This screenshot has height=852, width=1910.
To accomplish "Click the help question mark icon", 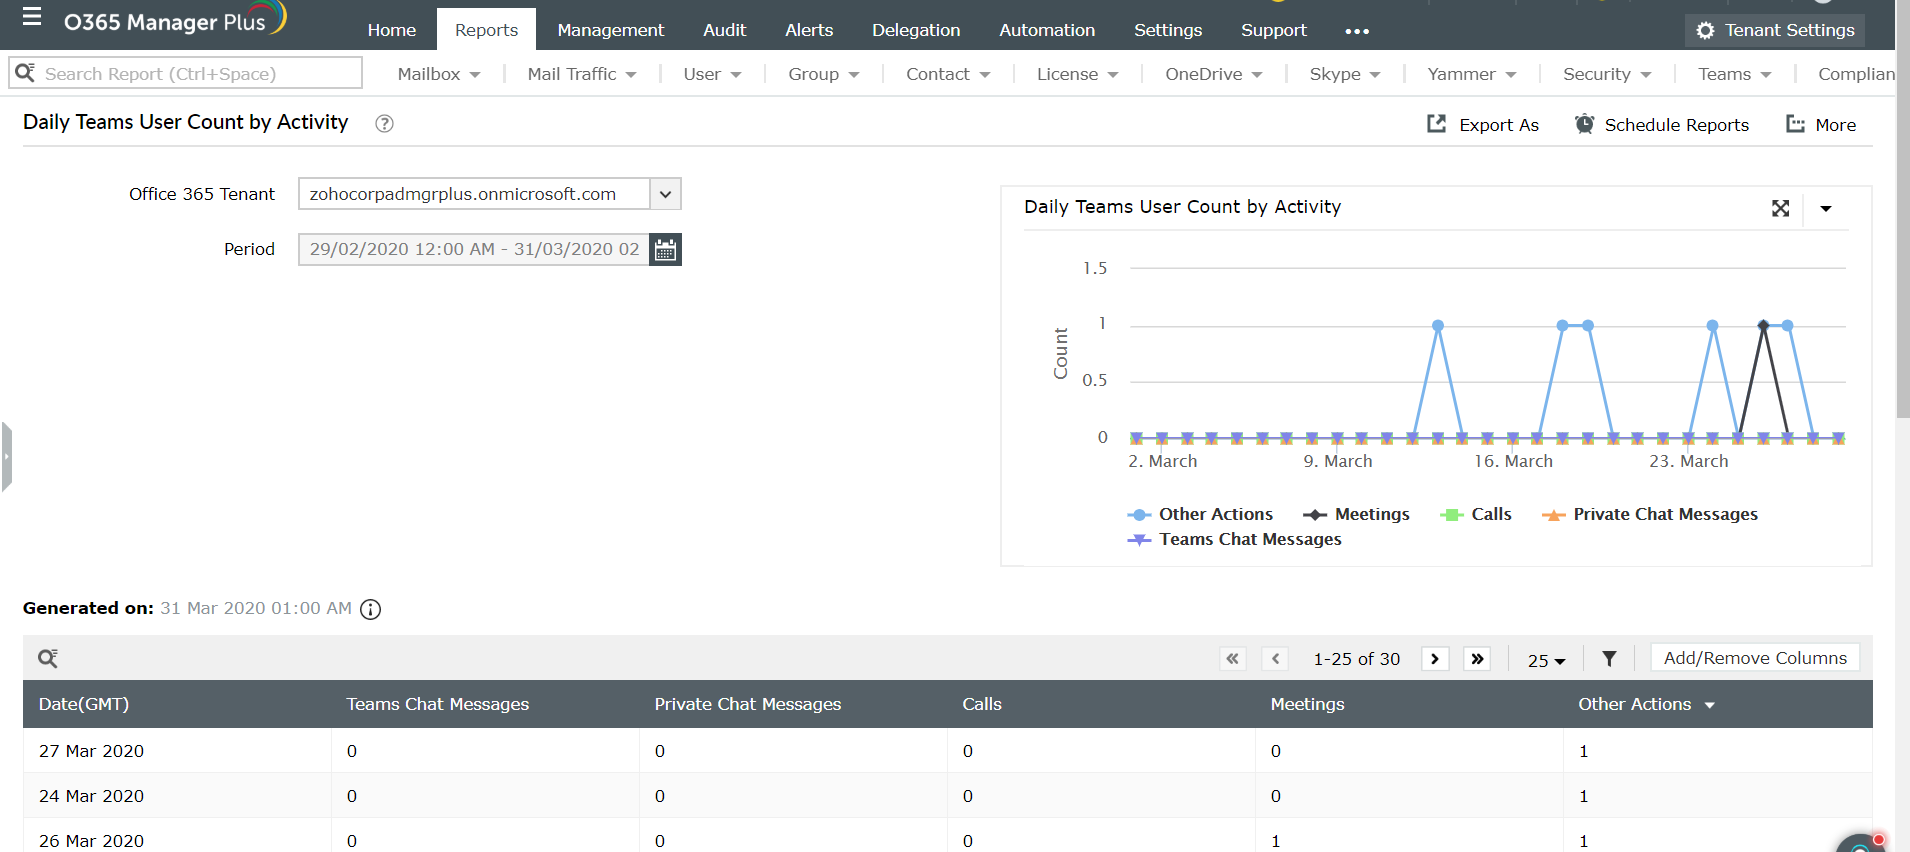I will 384,124.
